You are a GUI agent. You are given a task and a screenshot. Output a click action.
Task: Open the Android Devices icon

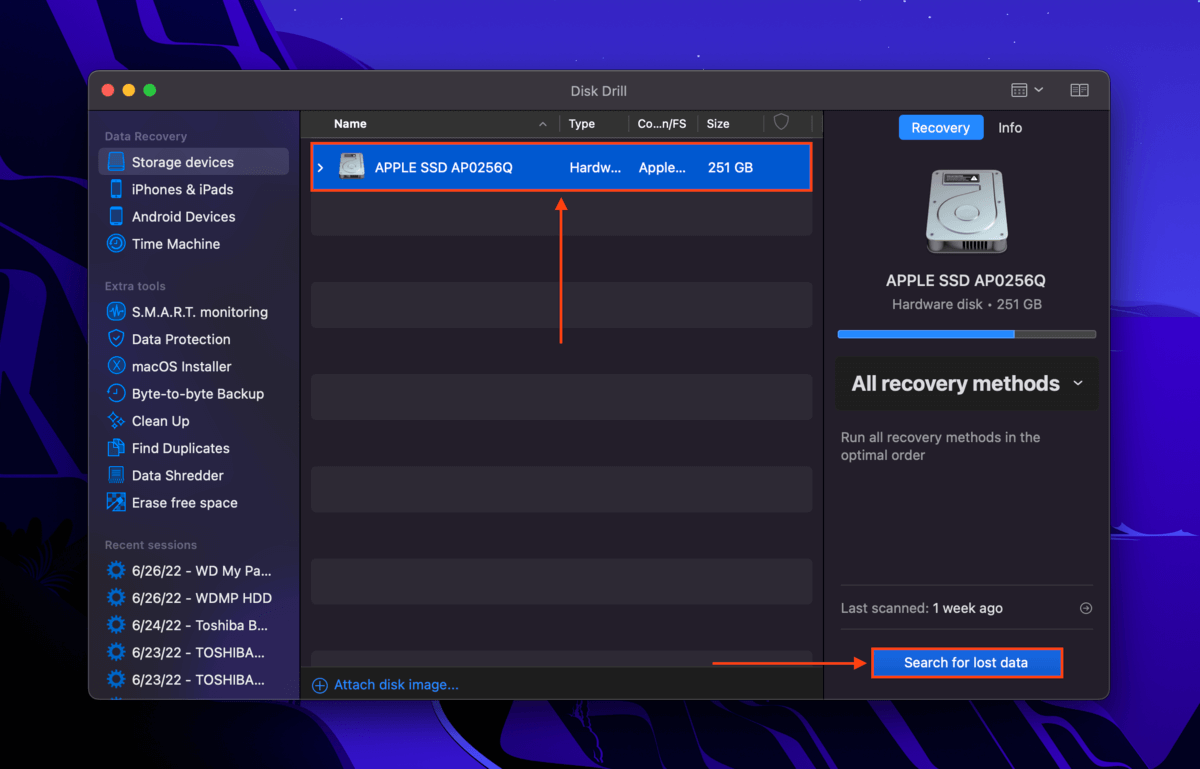[116, 216]
